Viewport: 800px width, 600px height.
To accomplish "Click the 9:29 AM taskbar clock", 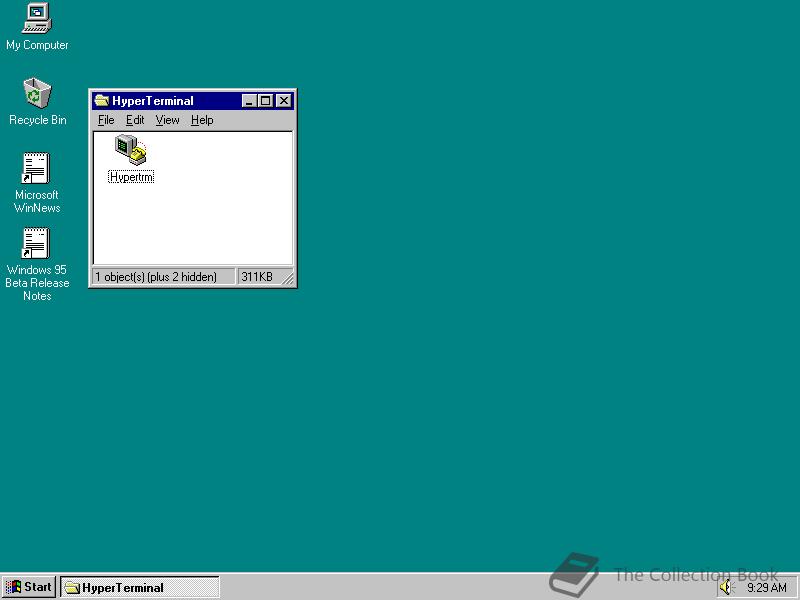I will (766, 588).
